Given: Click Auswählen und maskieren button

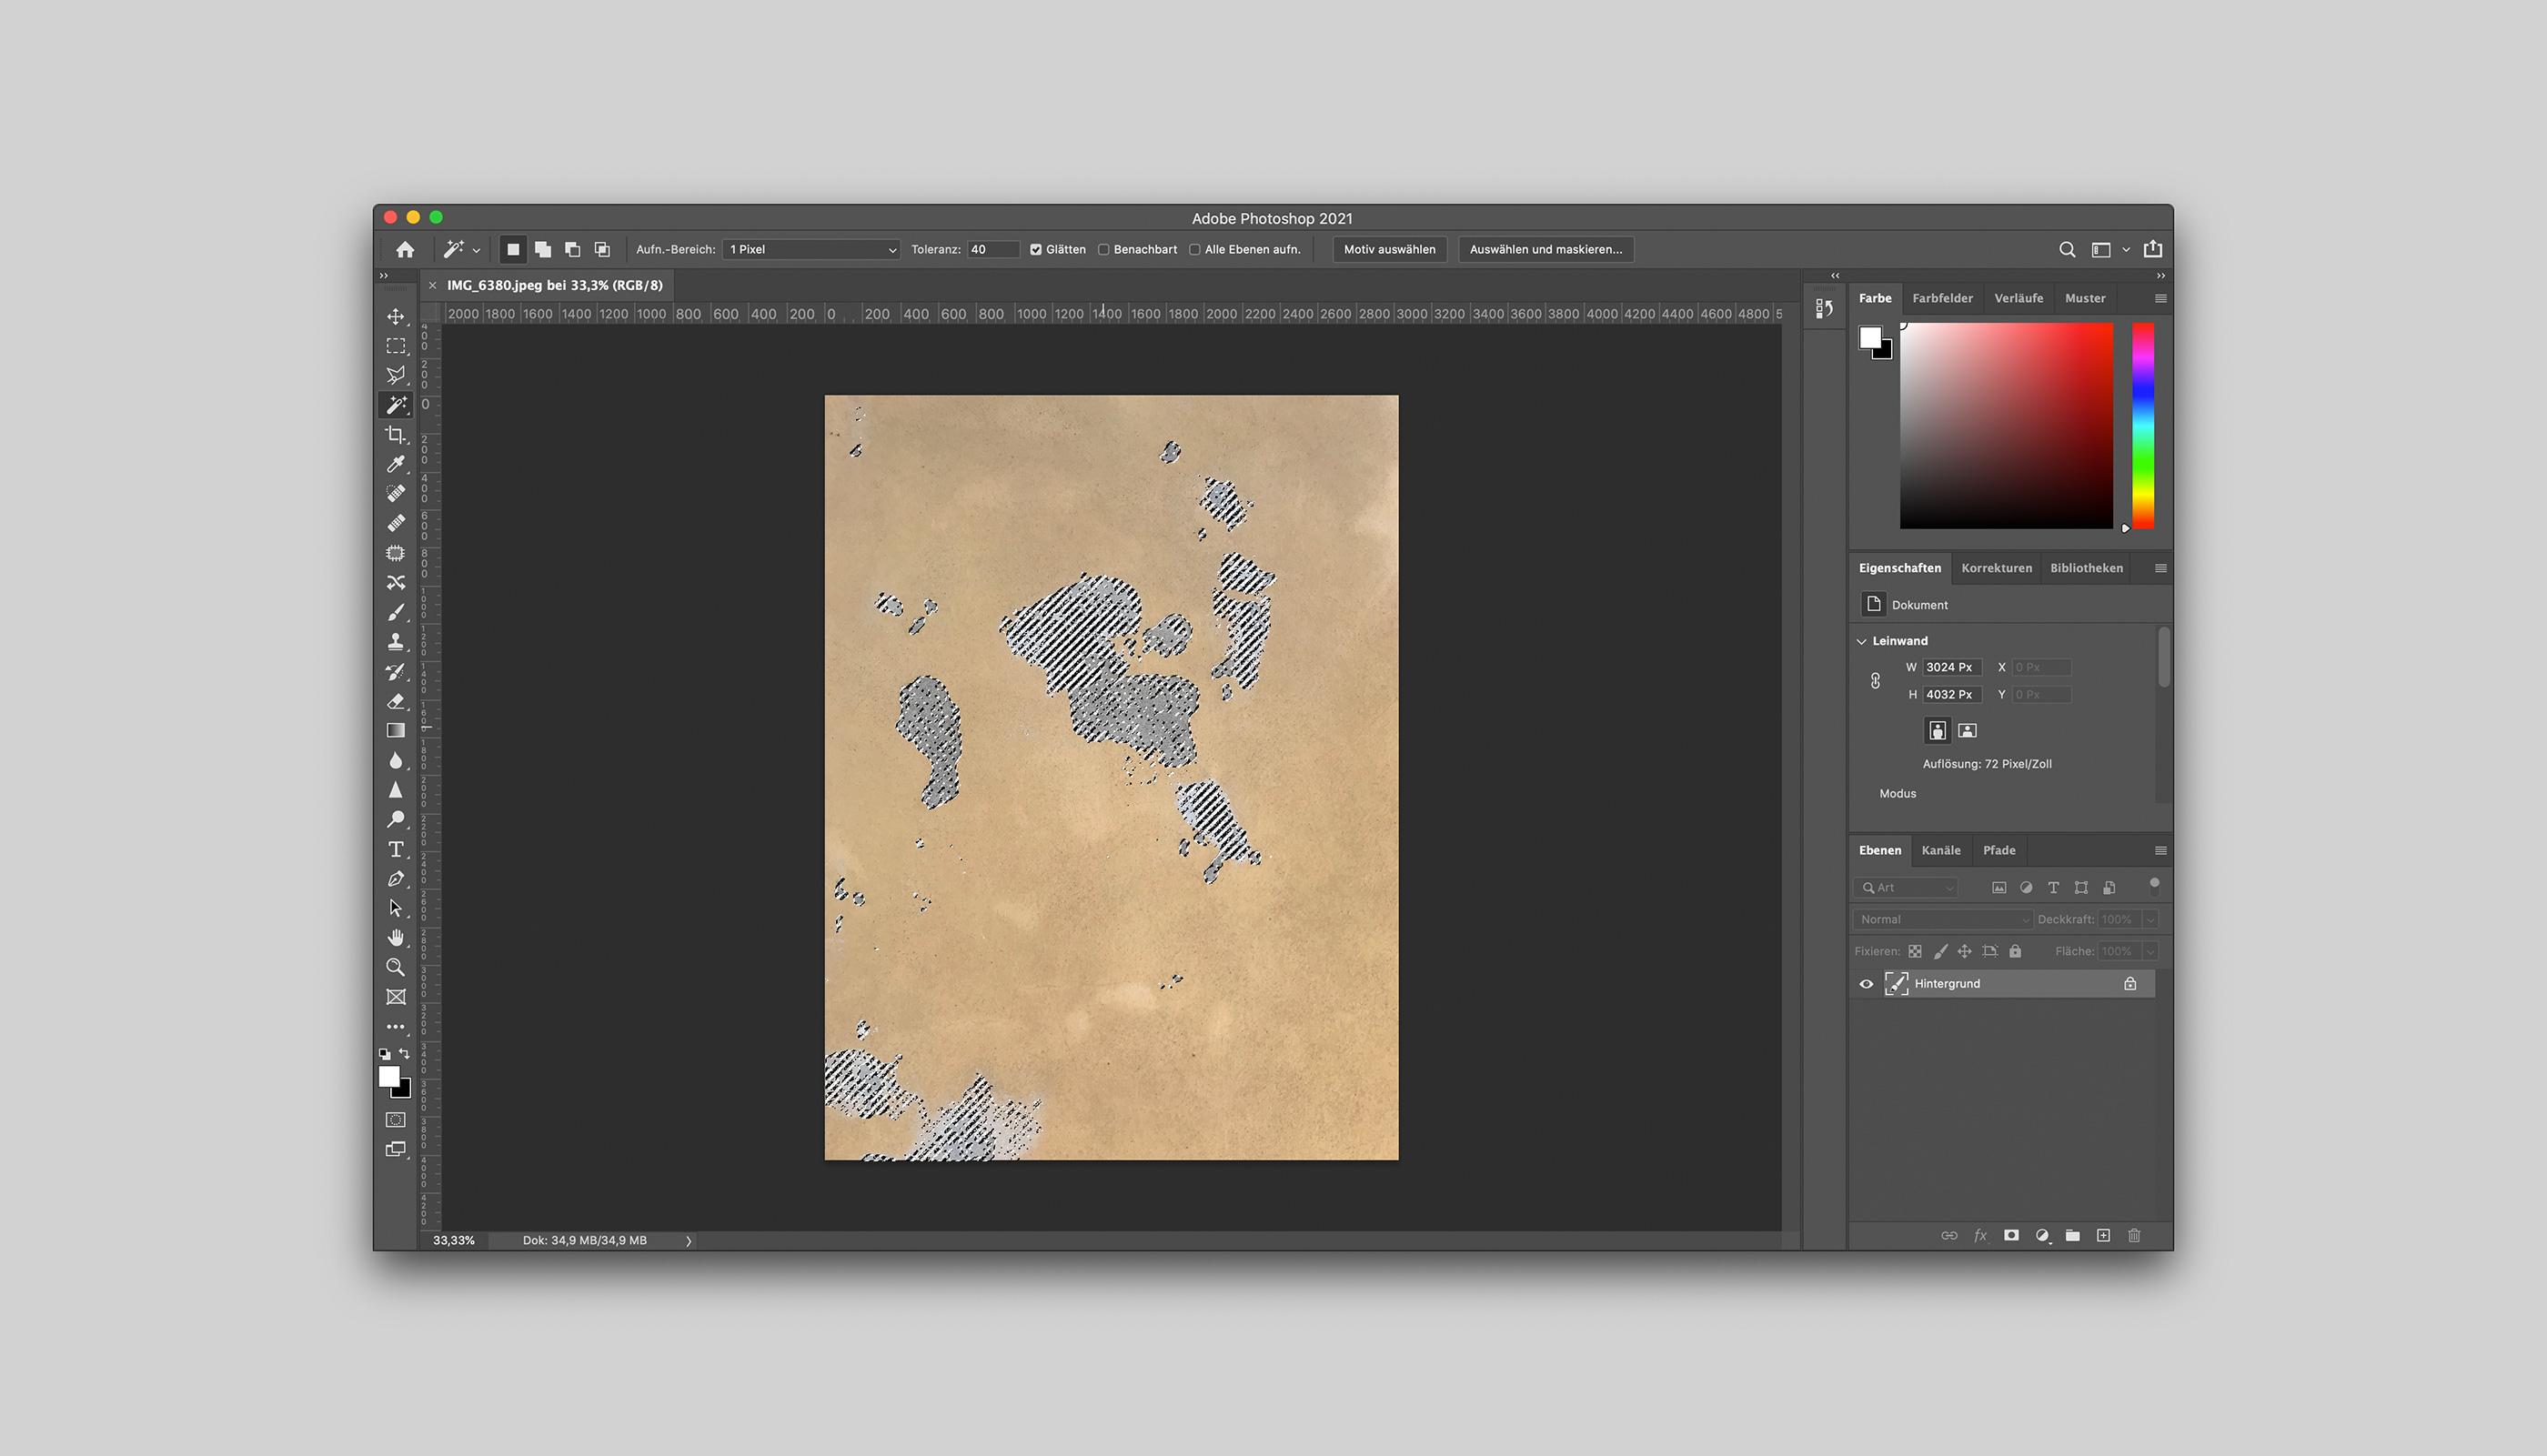Looking at the screenshot, I should coord(1546,250).
